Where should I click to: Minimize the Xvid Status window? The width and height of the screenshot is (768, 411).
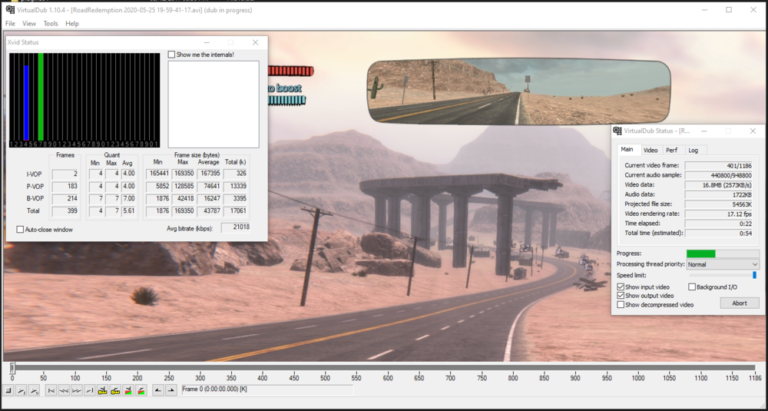click(207, 43)
